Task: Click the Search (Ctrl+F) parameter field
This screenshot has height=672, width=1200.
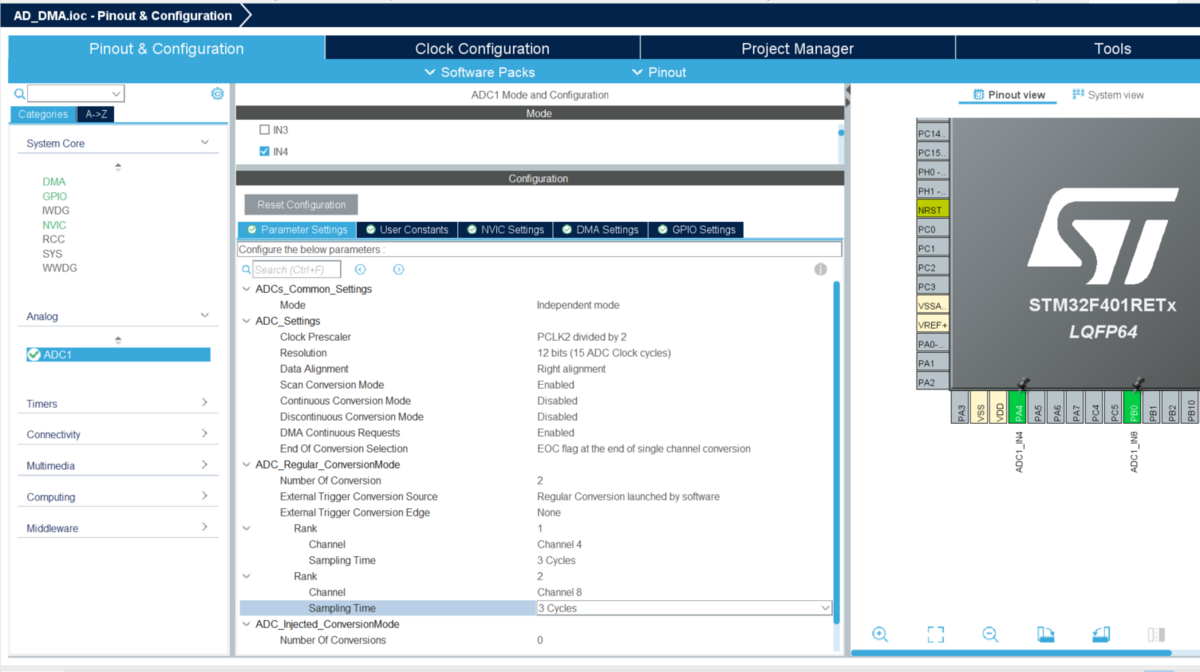Action: tap(296, 269)
